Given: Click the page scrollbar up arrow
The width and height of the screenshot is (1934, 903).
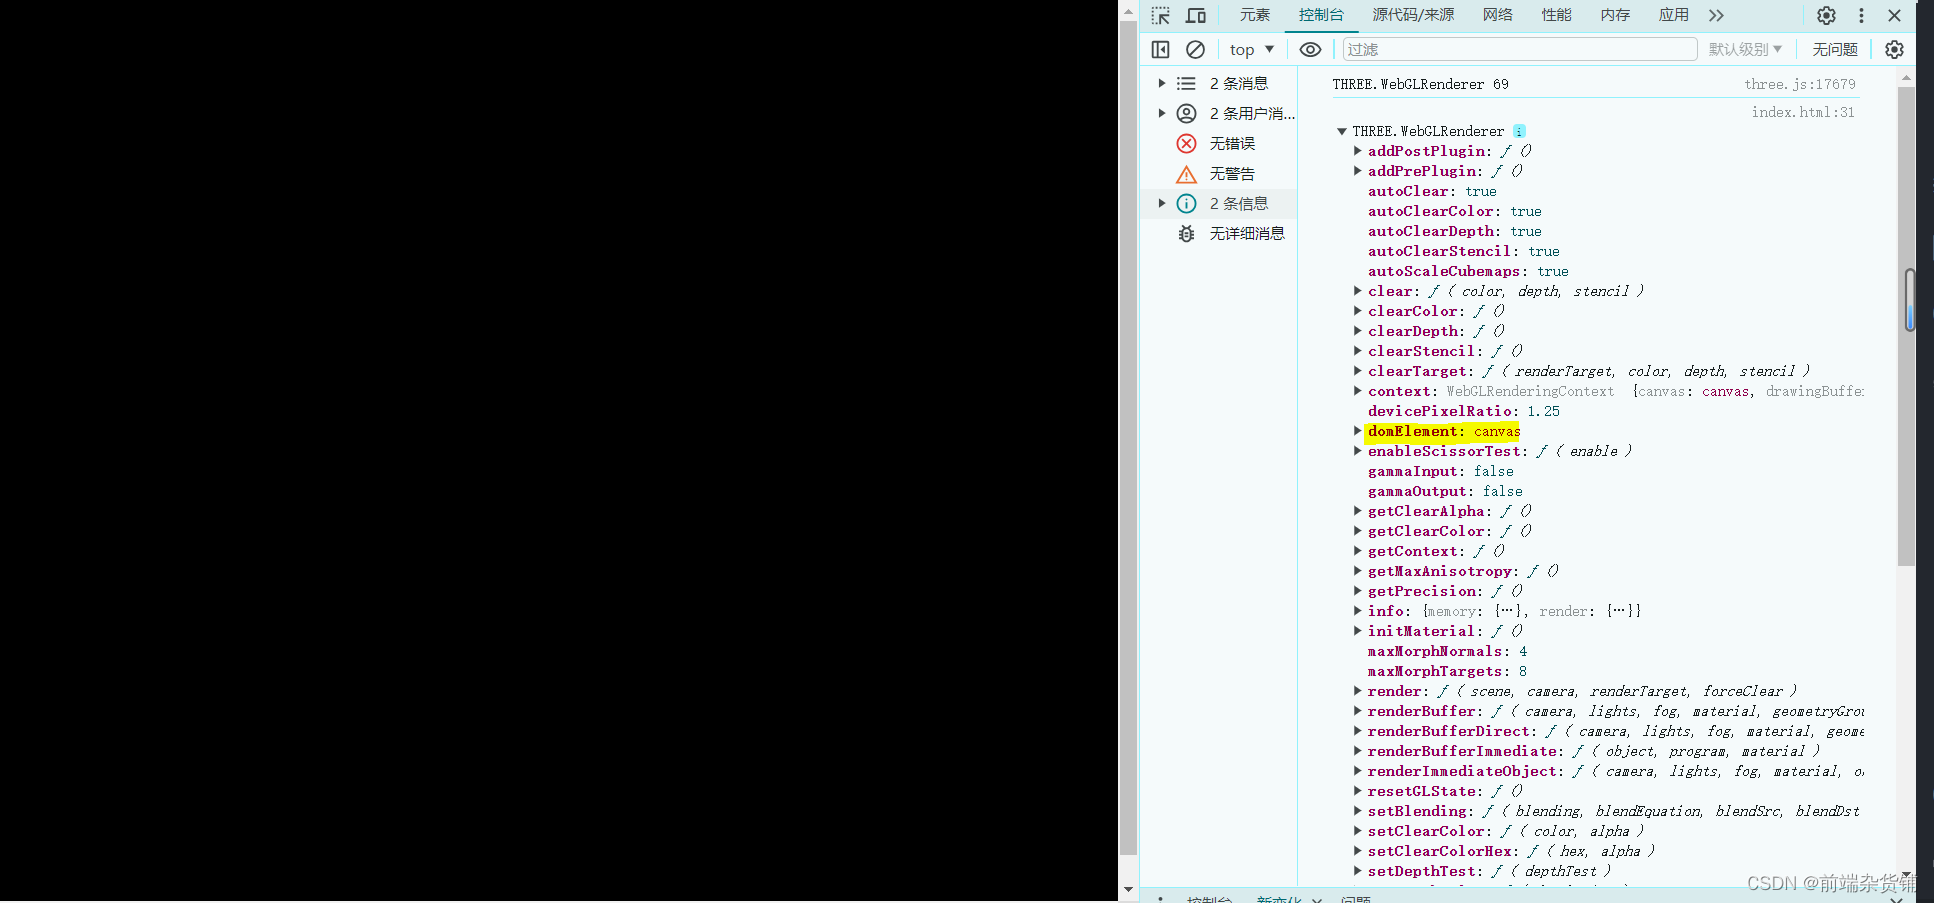Looking at the screenshot, I should coord(1128,13).
